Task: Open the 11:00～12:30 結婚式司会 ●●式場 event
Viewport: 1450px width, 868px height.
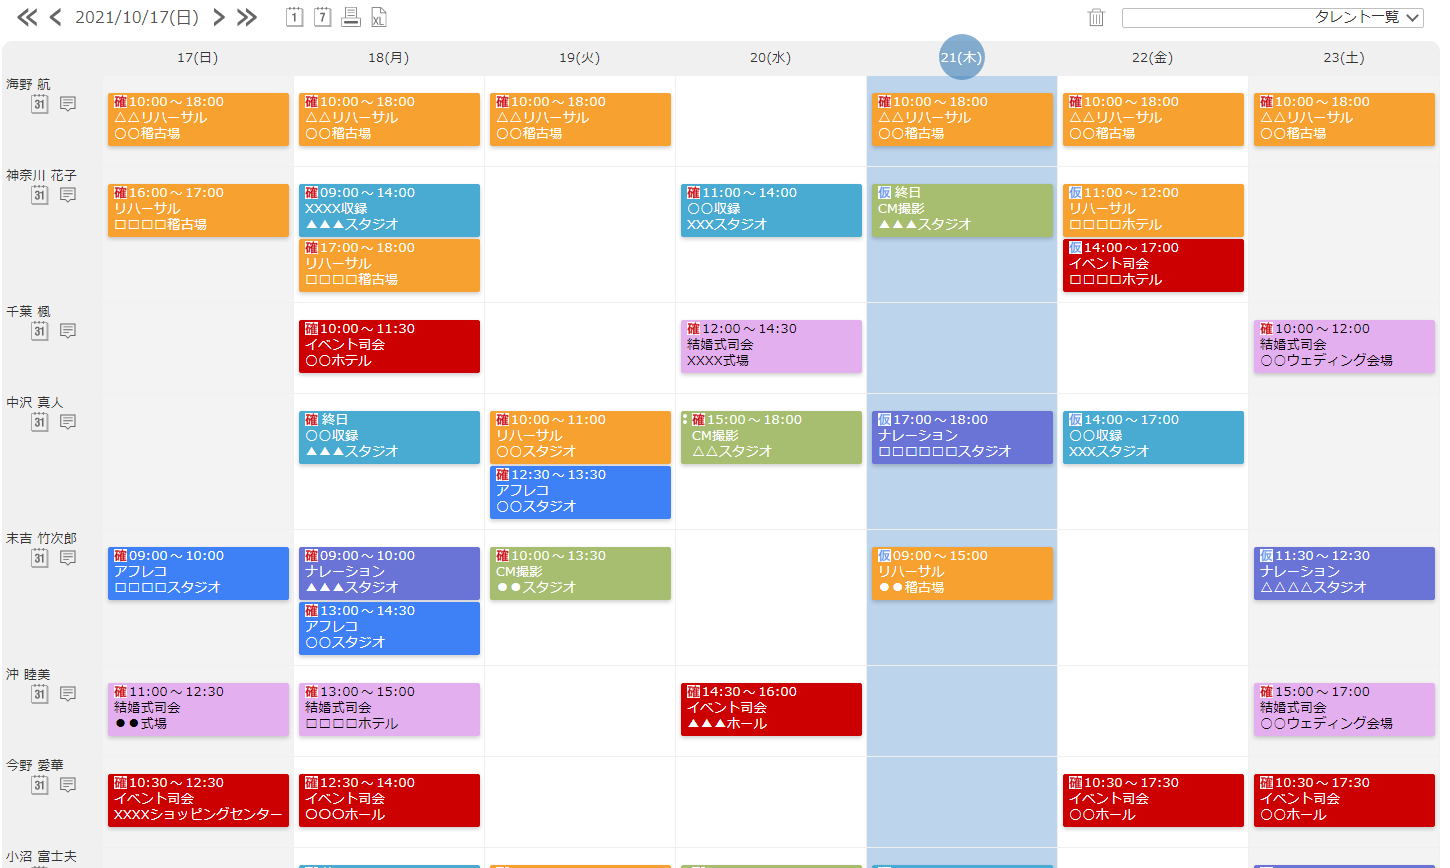Action: (x=198, y=709)
